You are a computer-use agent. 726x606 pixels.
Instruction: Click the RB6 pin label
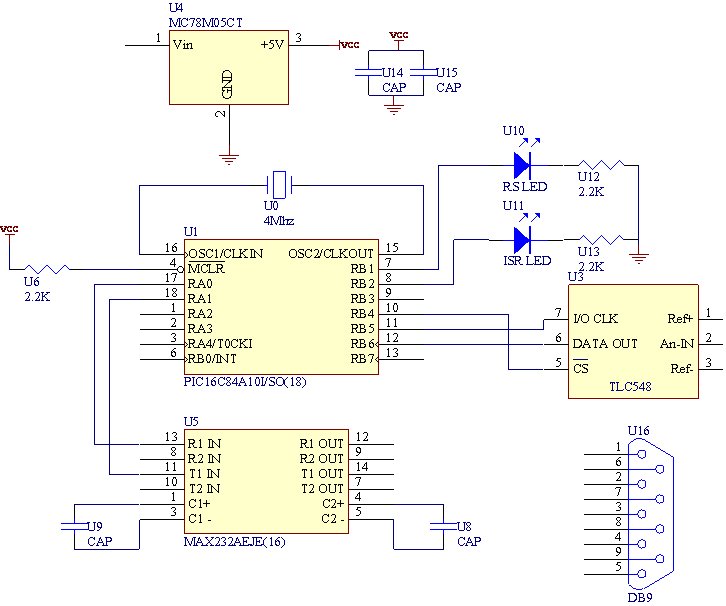[362, 344]
